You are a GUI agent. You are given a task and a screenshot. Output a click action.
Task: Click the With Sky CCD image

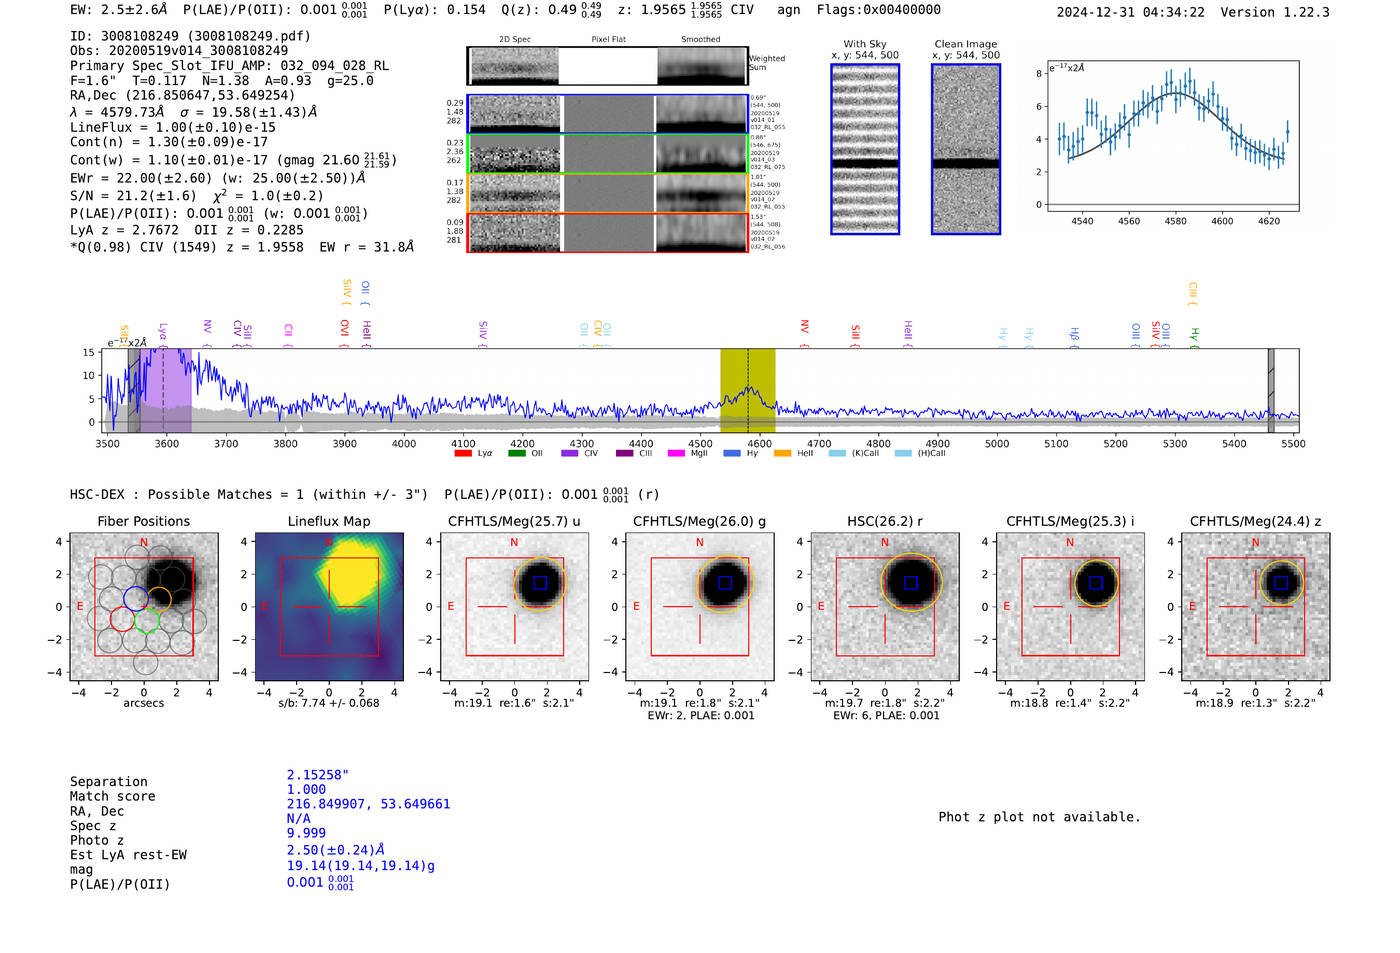[x=865, y=149]
